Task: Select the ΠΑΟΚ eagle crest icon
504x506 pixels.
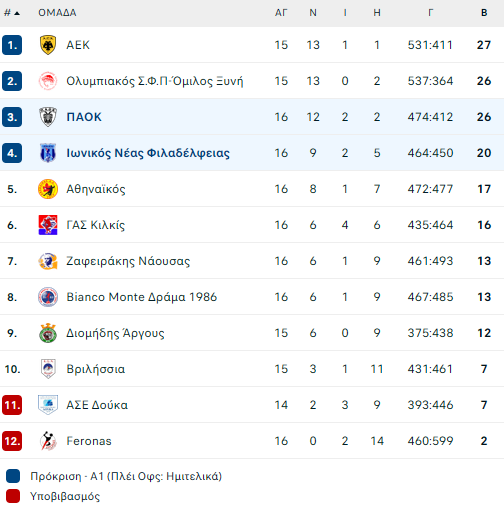Action: click(x=48, y=117)
